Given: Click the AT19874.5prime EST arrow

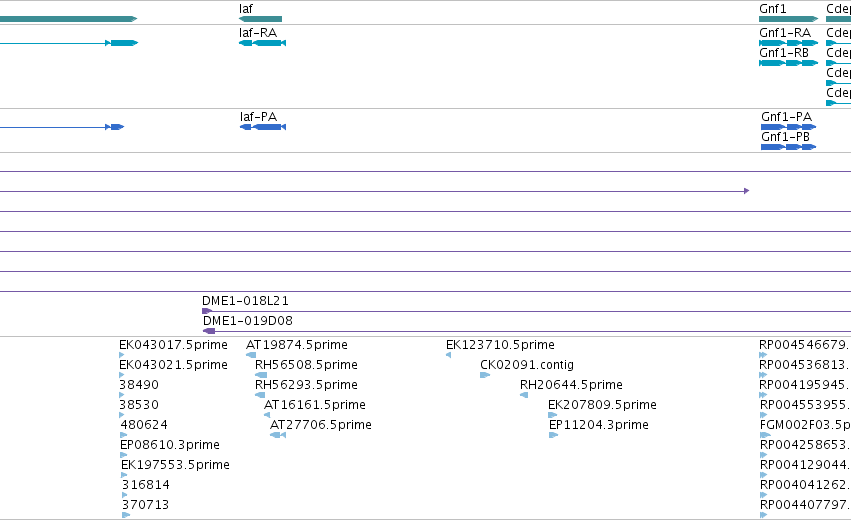Looking at the screenshot, I should coord(251,355).
